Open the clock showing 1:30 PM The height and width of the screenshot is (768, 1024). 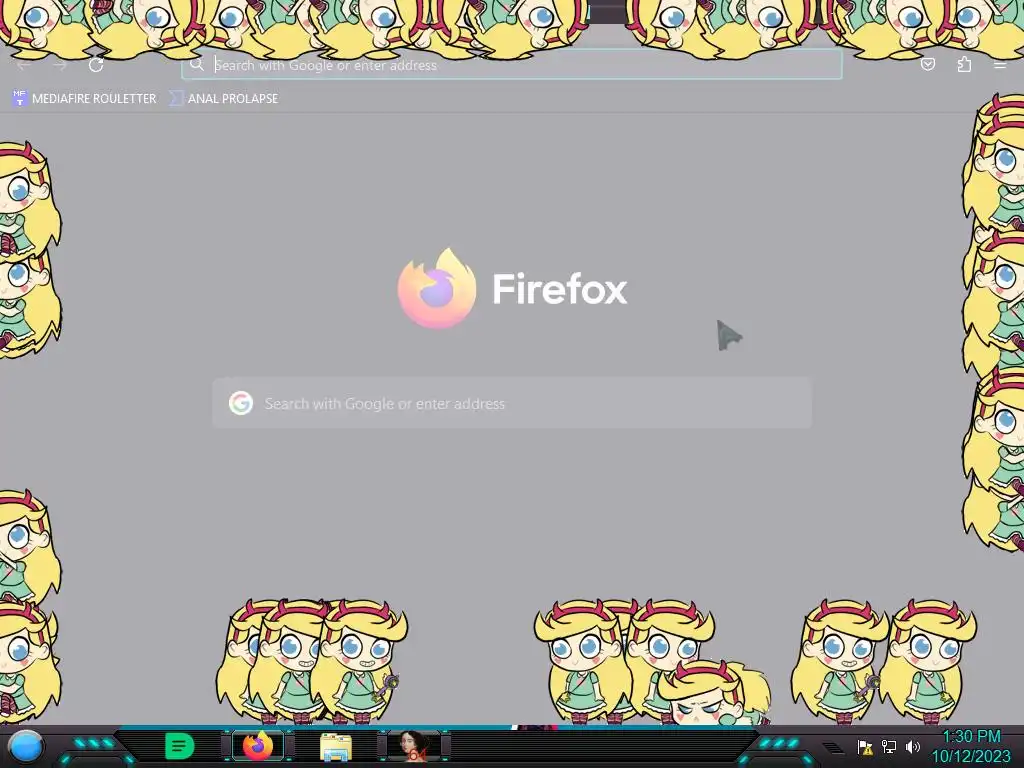point(971,737)
